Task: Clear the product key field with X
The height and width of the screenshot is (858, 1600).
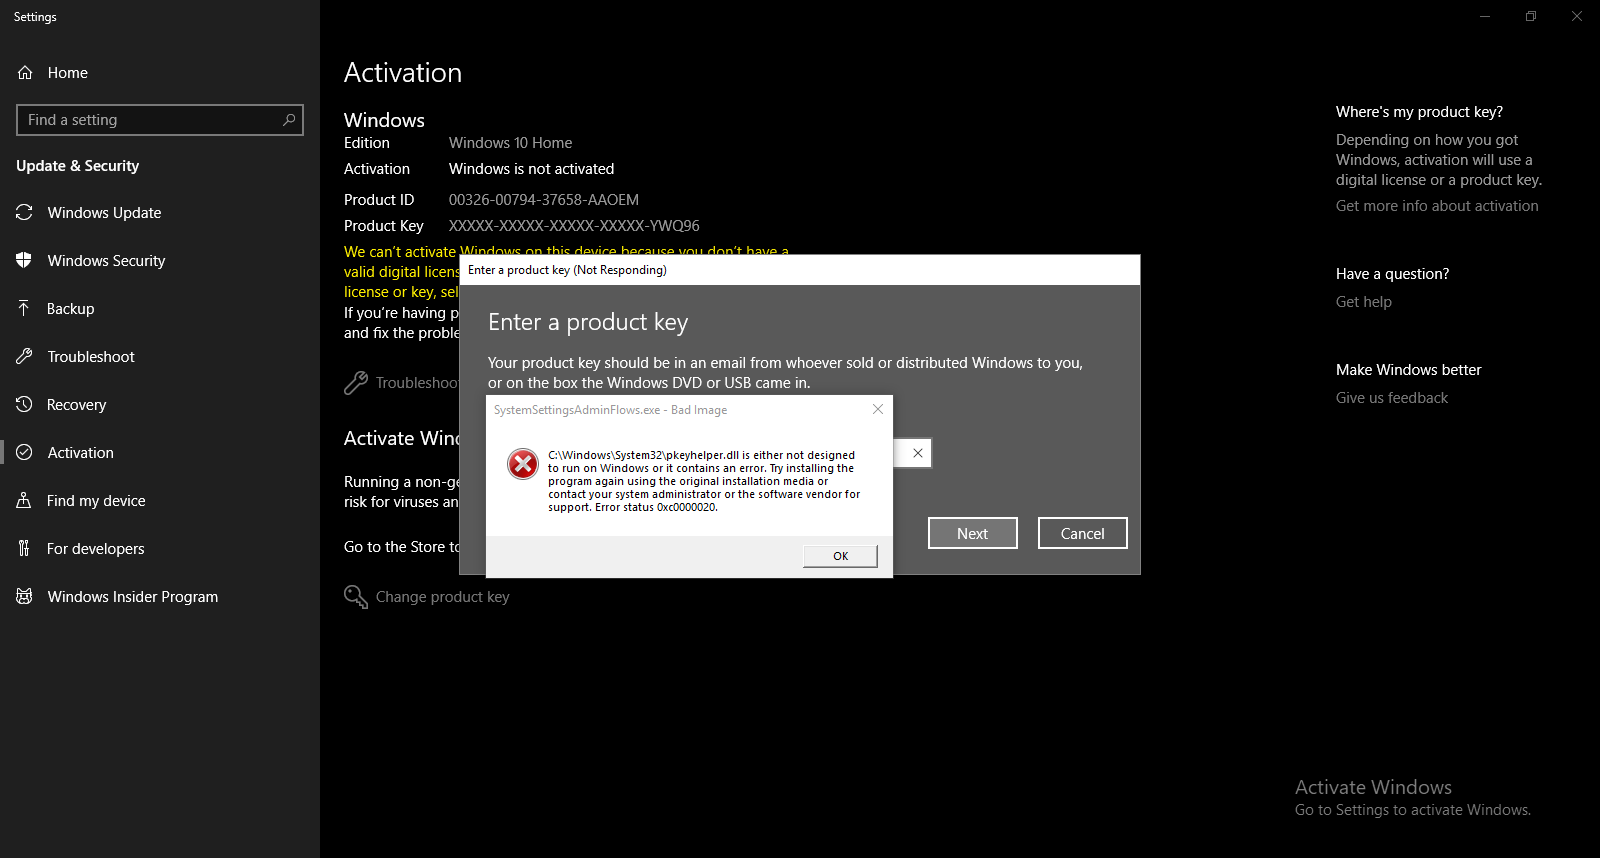Action: pos(918,453)
